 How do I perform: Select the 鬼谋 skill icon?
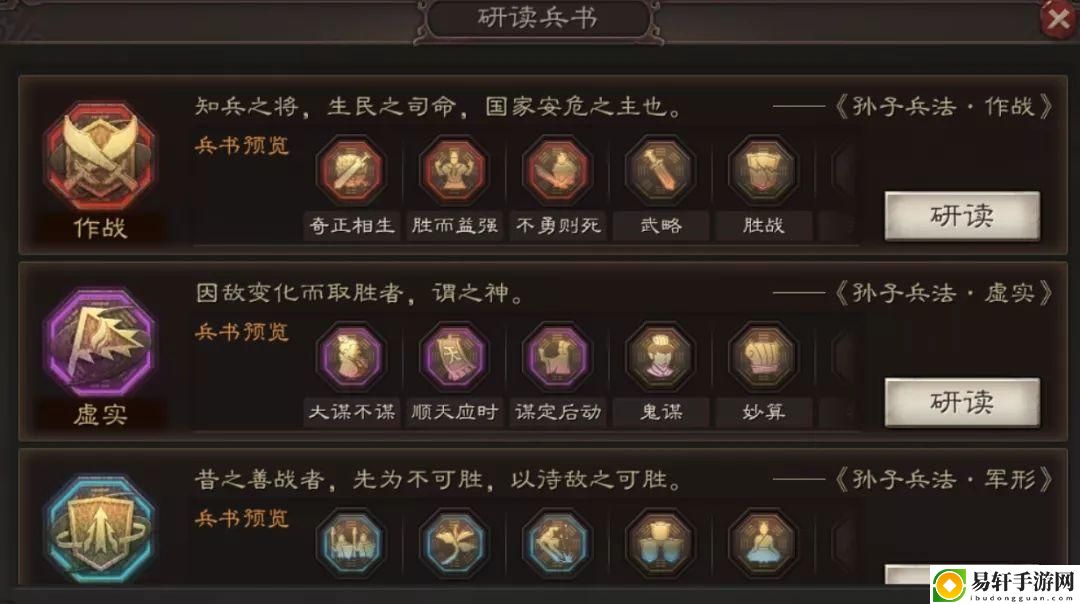point(660,357)
